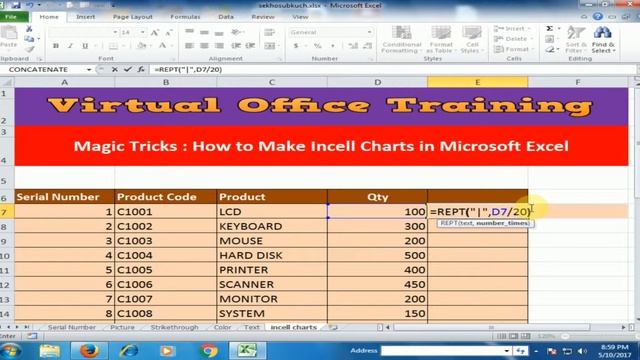Open the font size dropdown
The height and width of the screenshot is (360, 640).
tap(142, 32)
